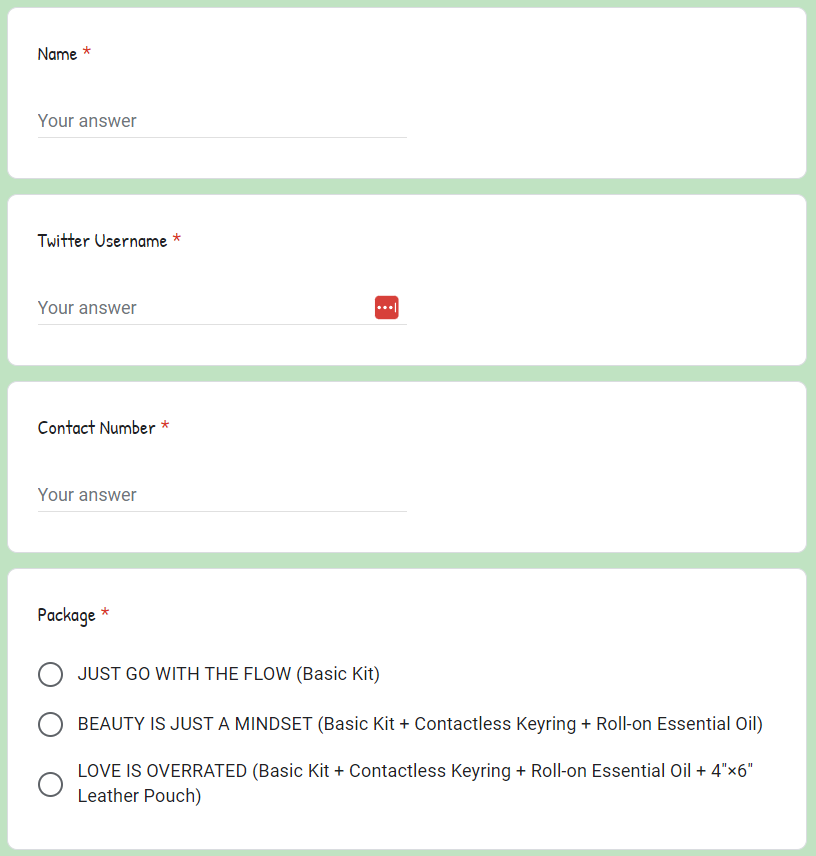This screenshot has height=856, width=816.
Task: Click the 'Name' question title
Action: coord(57,54)
